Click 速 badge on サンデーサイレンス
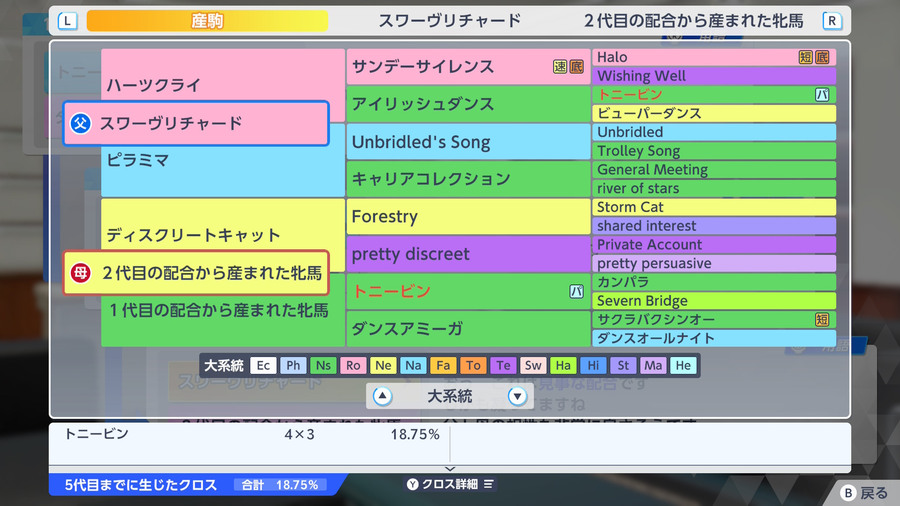Viewport: 900px width, 506px height. (x=560, y=67)
